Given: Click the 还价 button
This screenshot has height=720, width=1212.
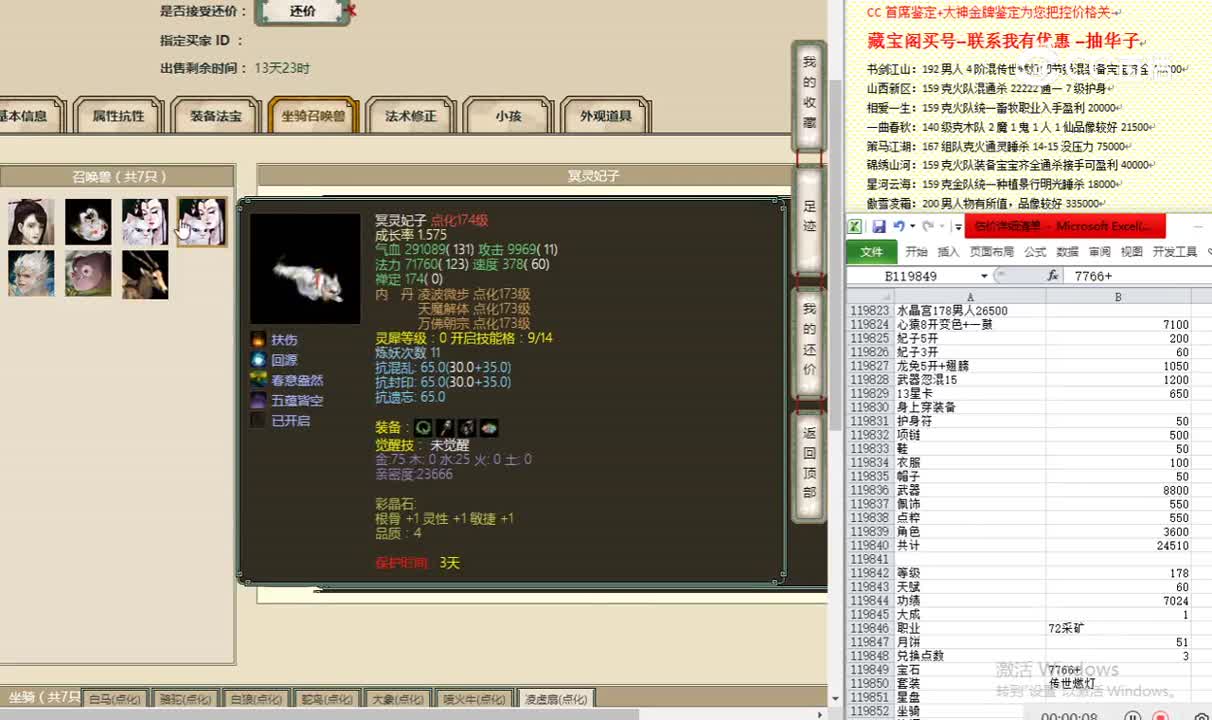Looking at the screenshot, I should [x=303, y=11].
